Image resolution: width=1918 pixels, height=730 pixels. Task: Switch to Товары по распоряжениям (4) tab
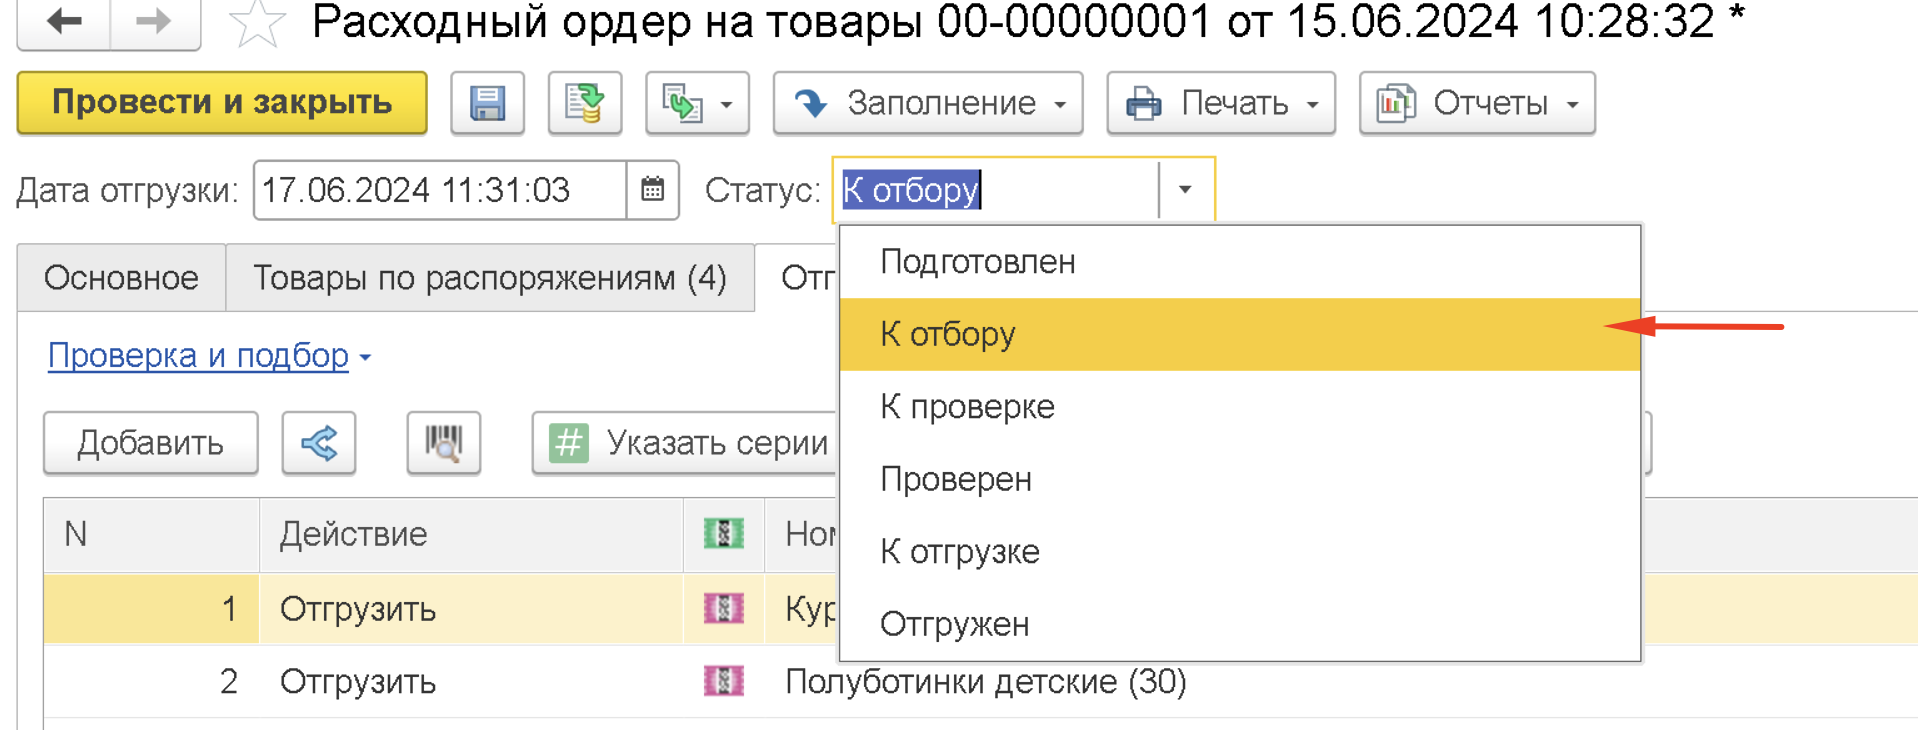coord(490,278)
